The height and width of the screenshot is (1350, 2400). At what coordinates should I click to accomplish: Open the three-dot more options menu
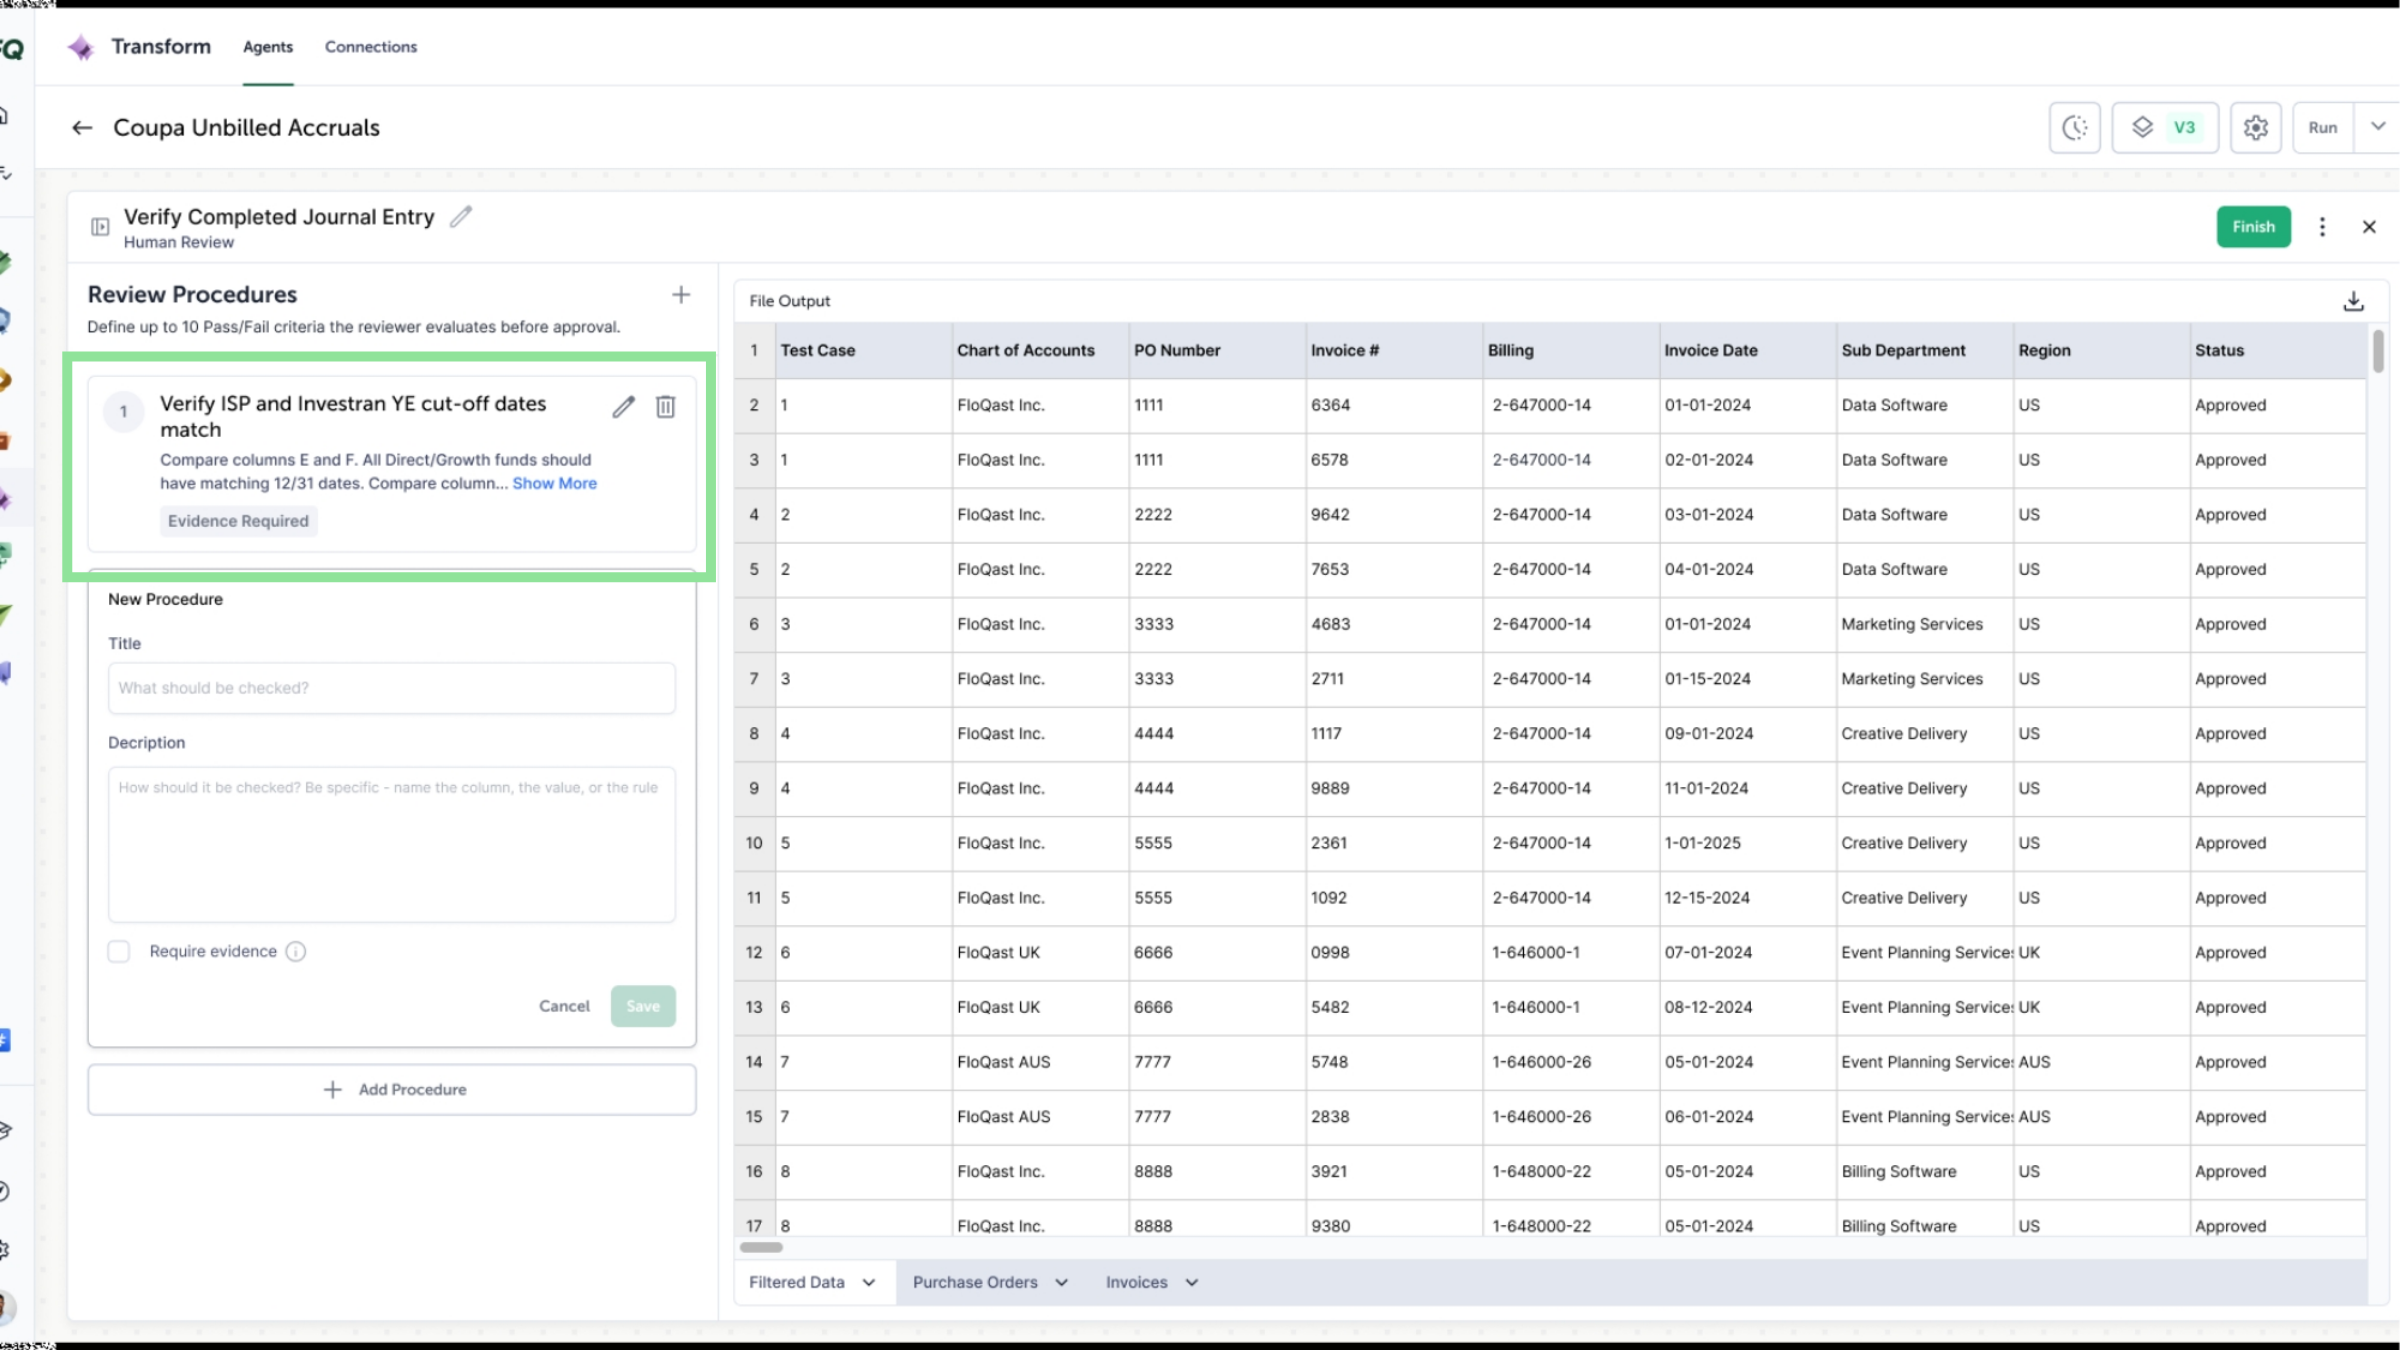[2322, 227]
